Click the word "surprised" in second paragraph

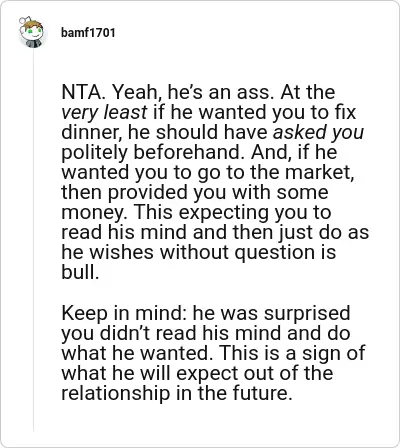click(307, 313)
